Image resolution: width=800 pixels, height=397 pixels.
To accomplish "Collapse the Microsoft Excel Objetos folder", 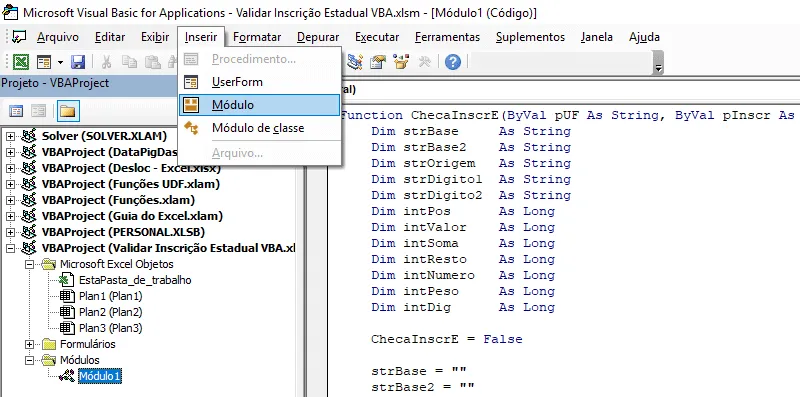I will pyautogui.click(x=30, y=264).
